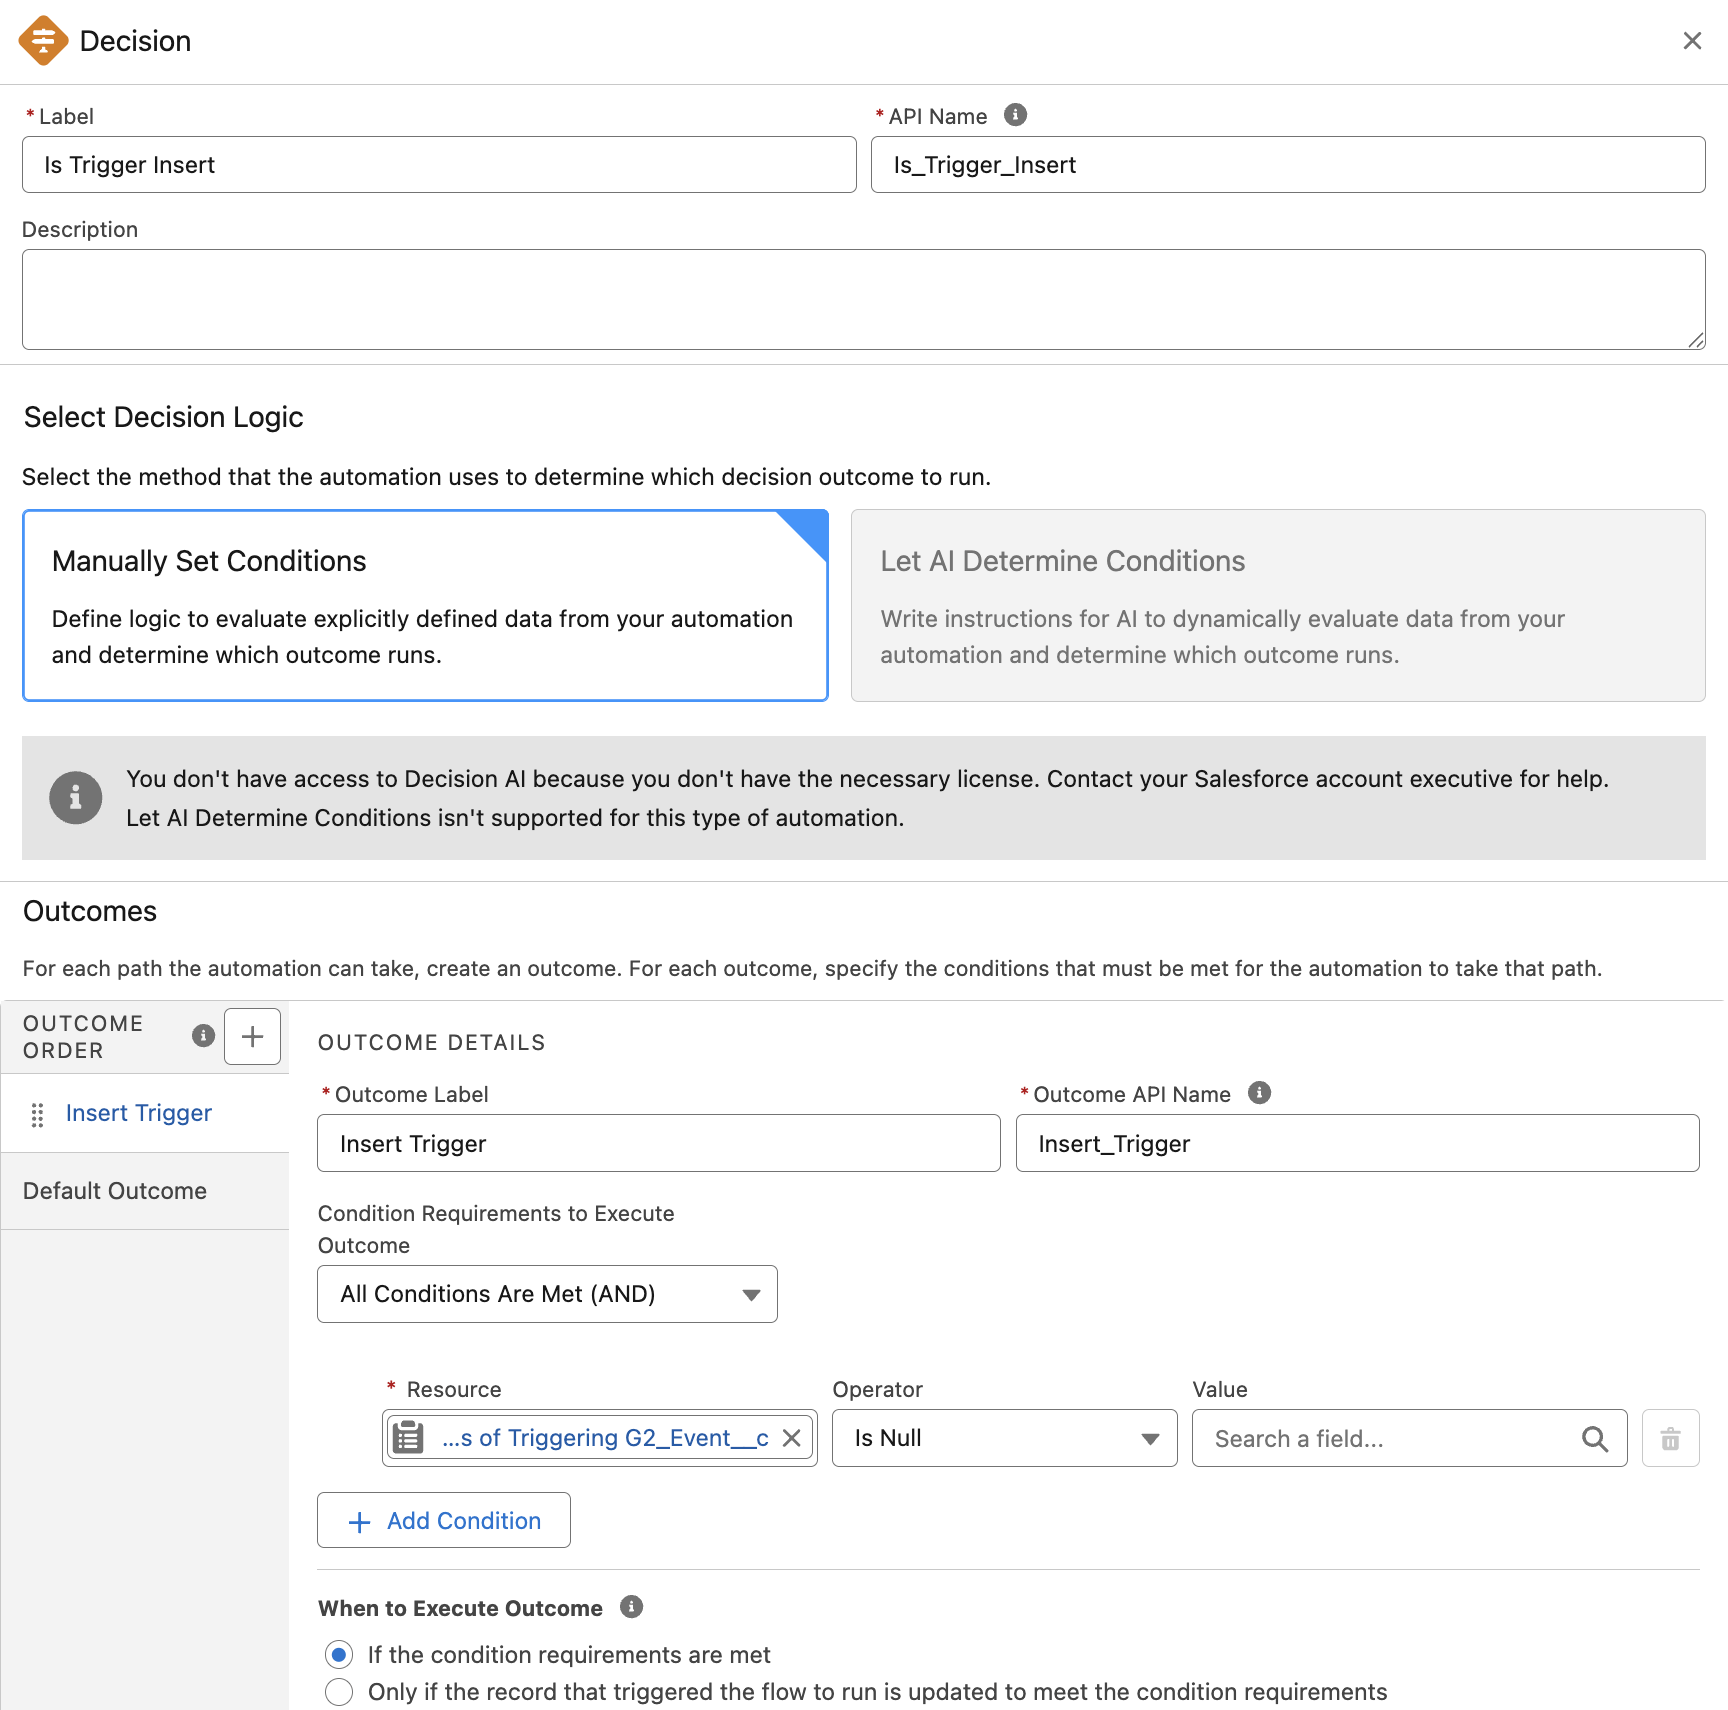1728x1710 pixels.
Task: Choose Manually Set Conditions logic option
Action: 425,605
